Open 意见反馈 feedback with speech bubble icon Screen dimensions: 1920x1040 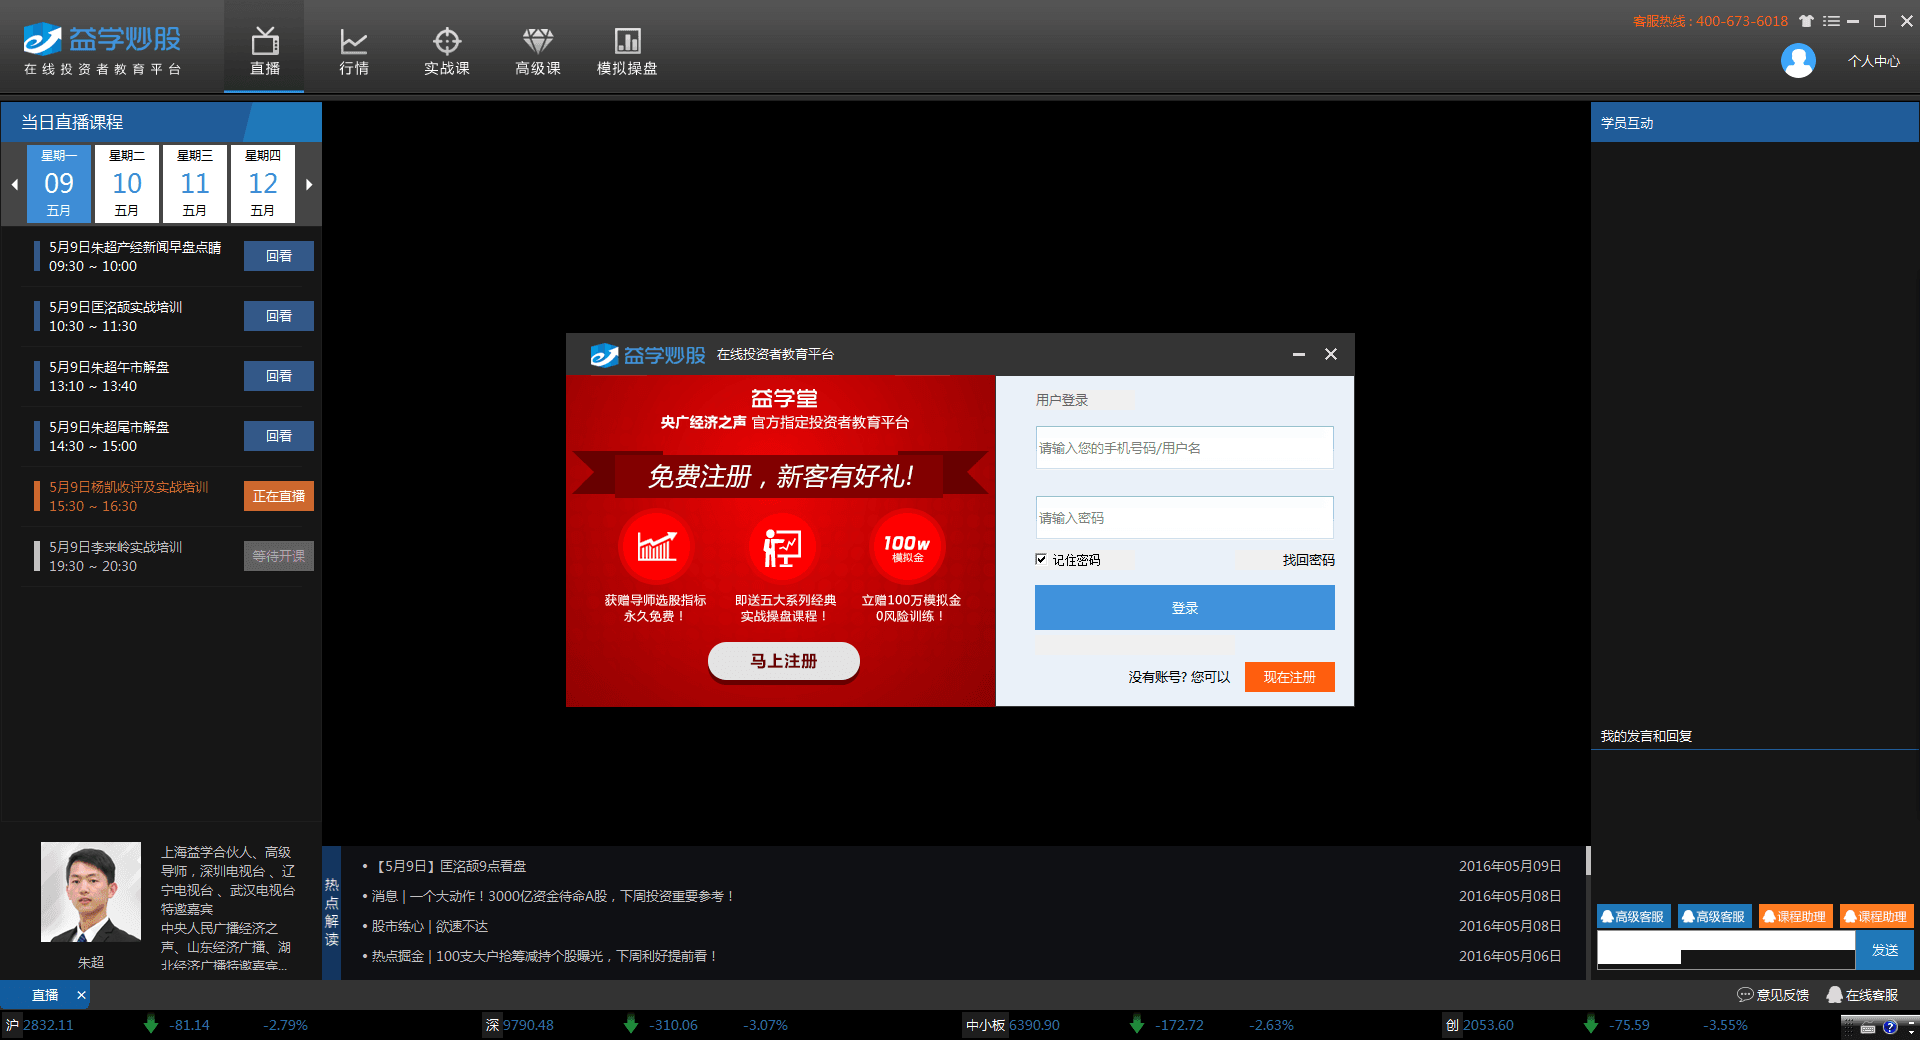tap(1773, 995)
